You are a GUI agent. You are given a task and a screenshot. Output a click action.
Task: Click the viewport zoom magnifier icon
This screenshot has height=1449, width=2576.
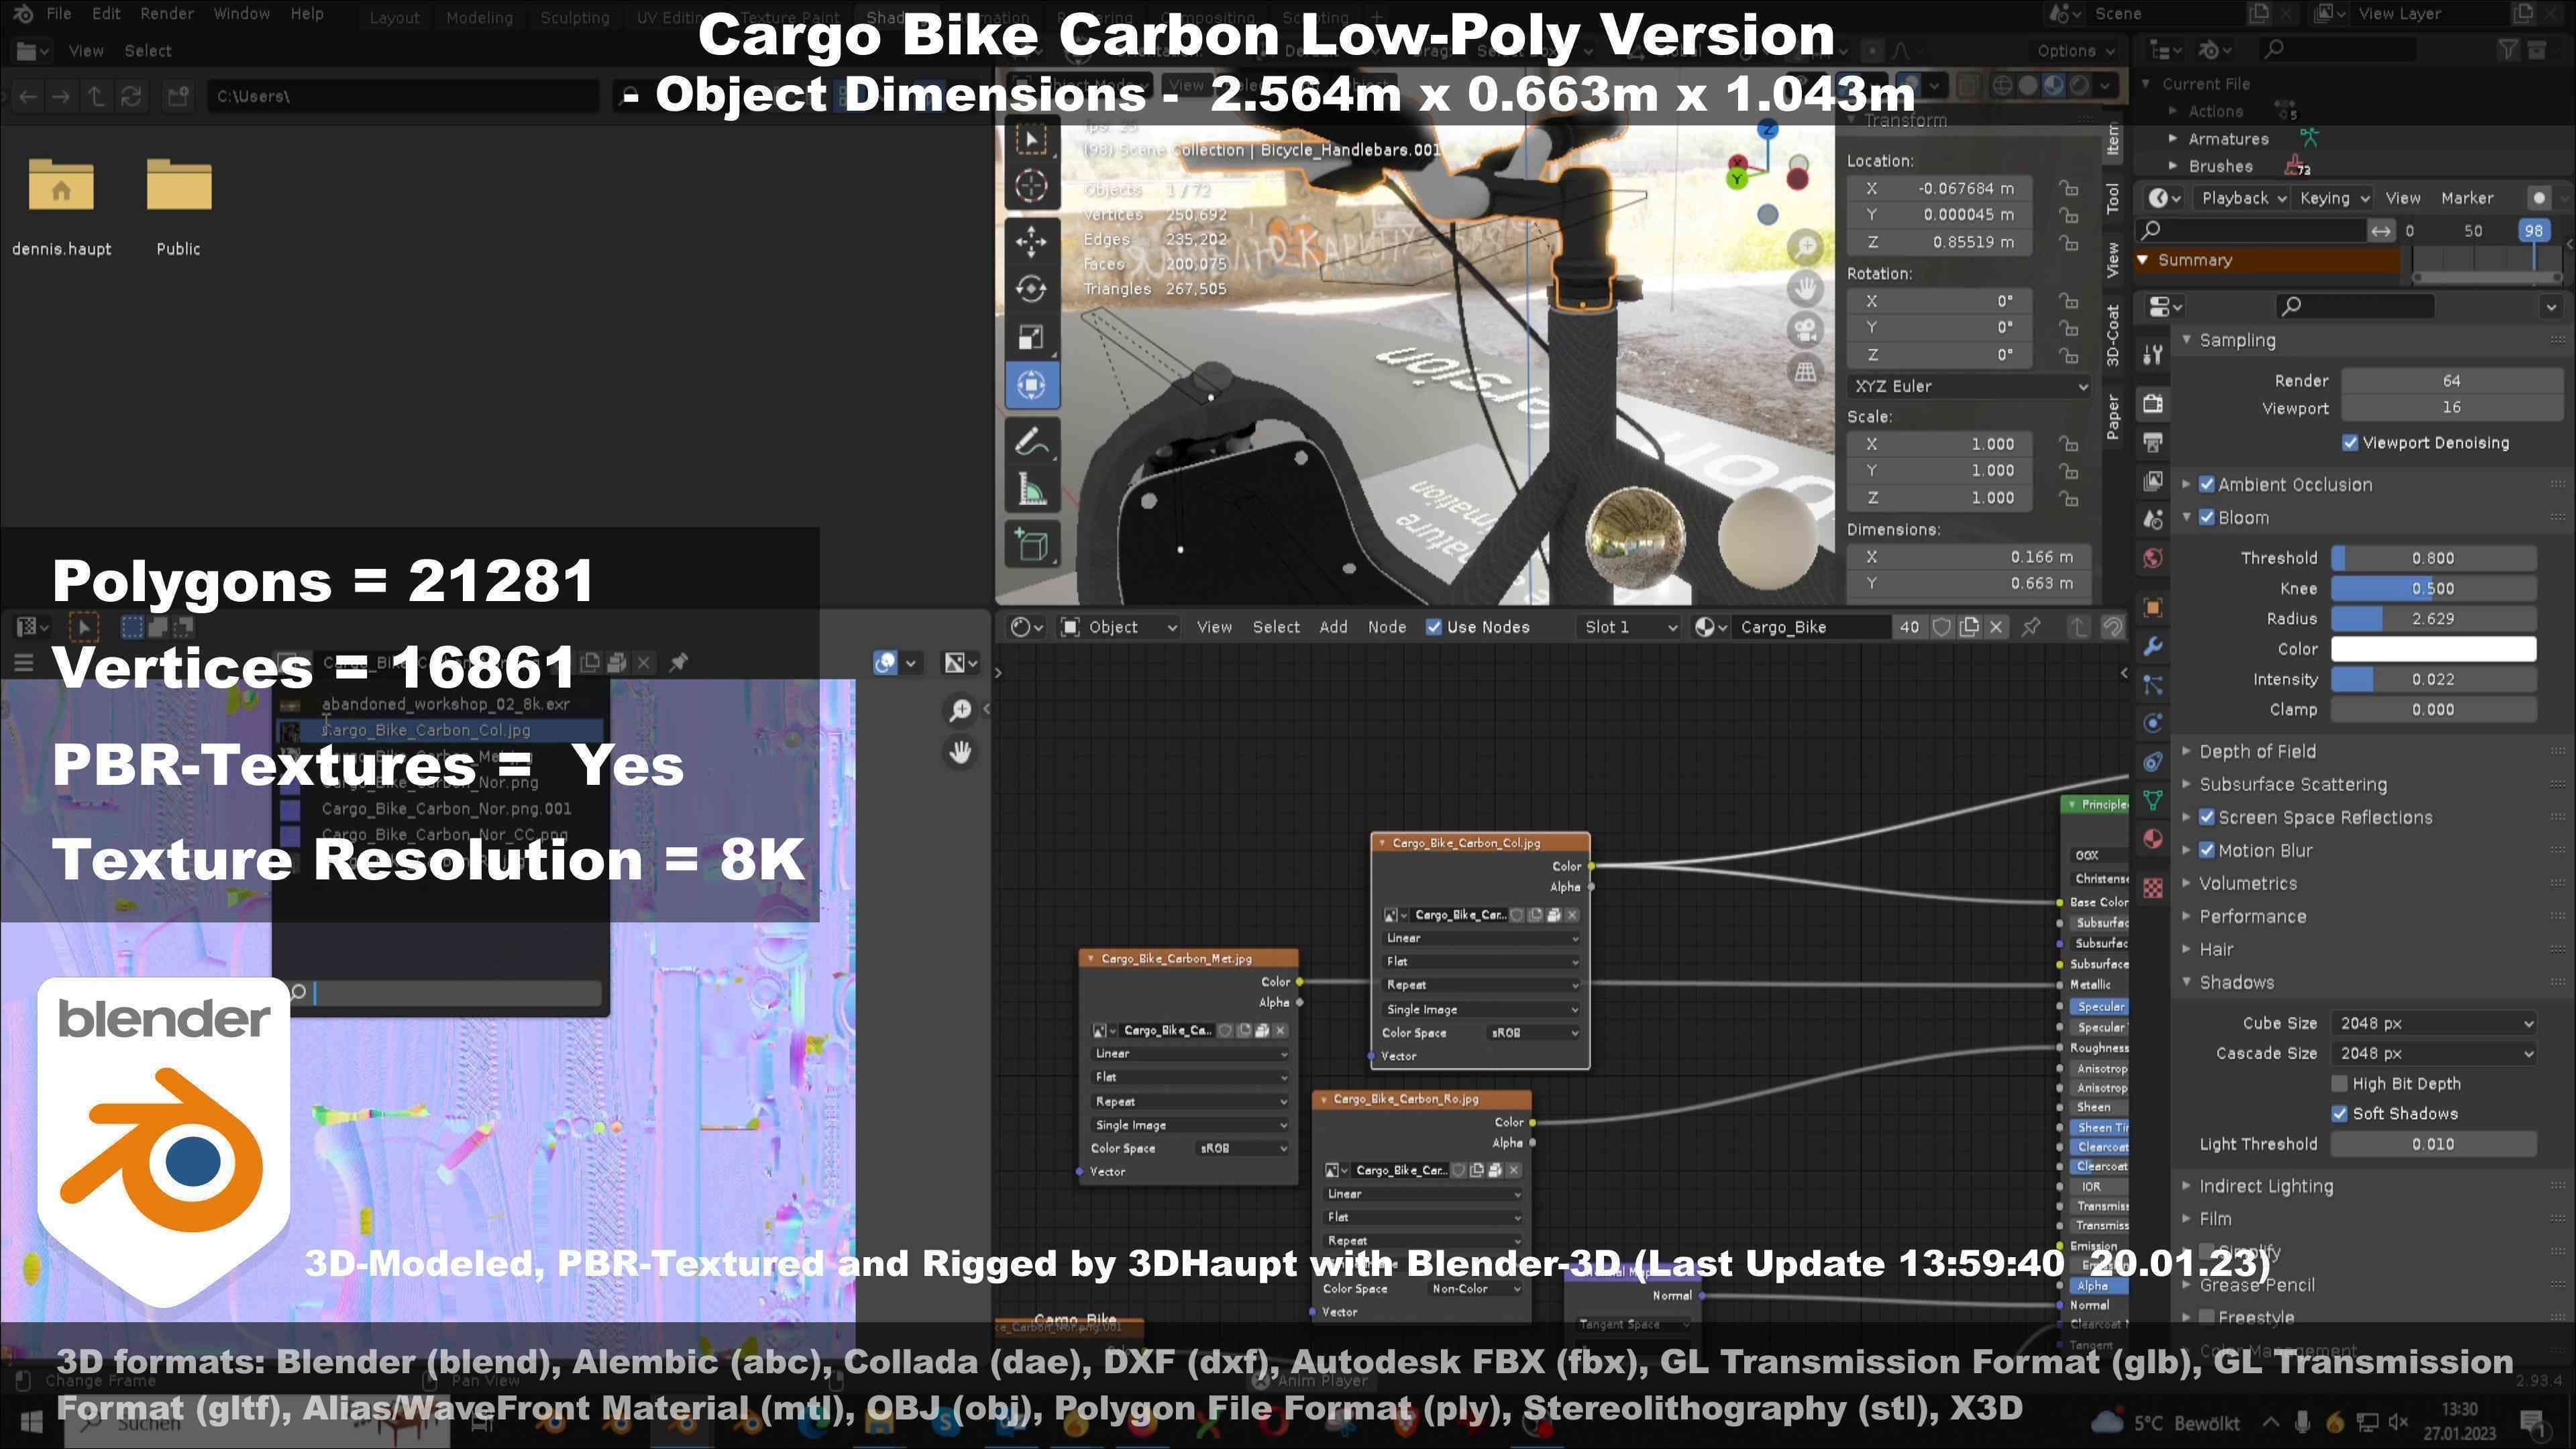(1804, 247)
